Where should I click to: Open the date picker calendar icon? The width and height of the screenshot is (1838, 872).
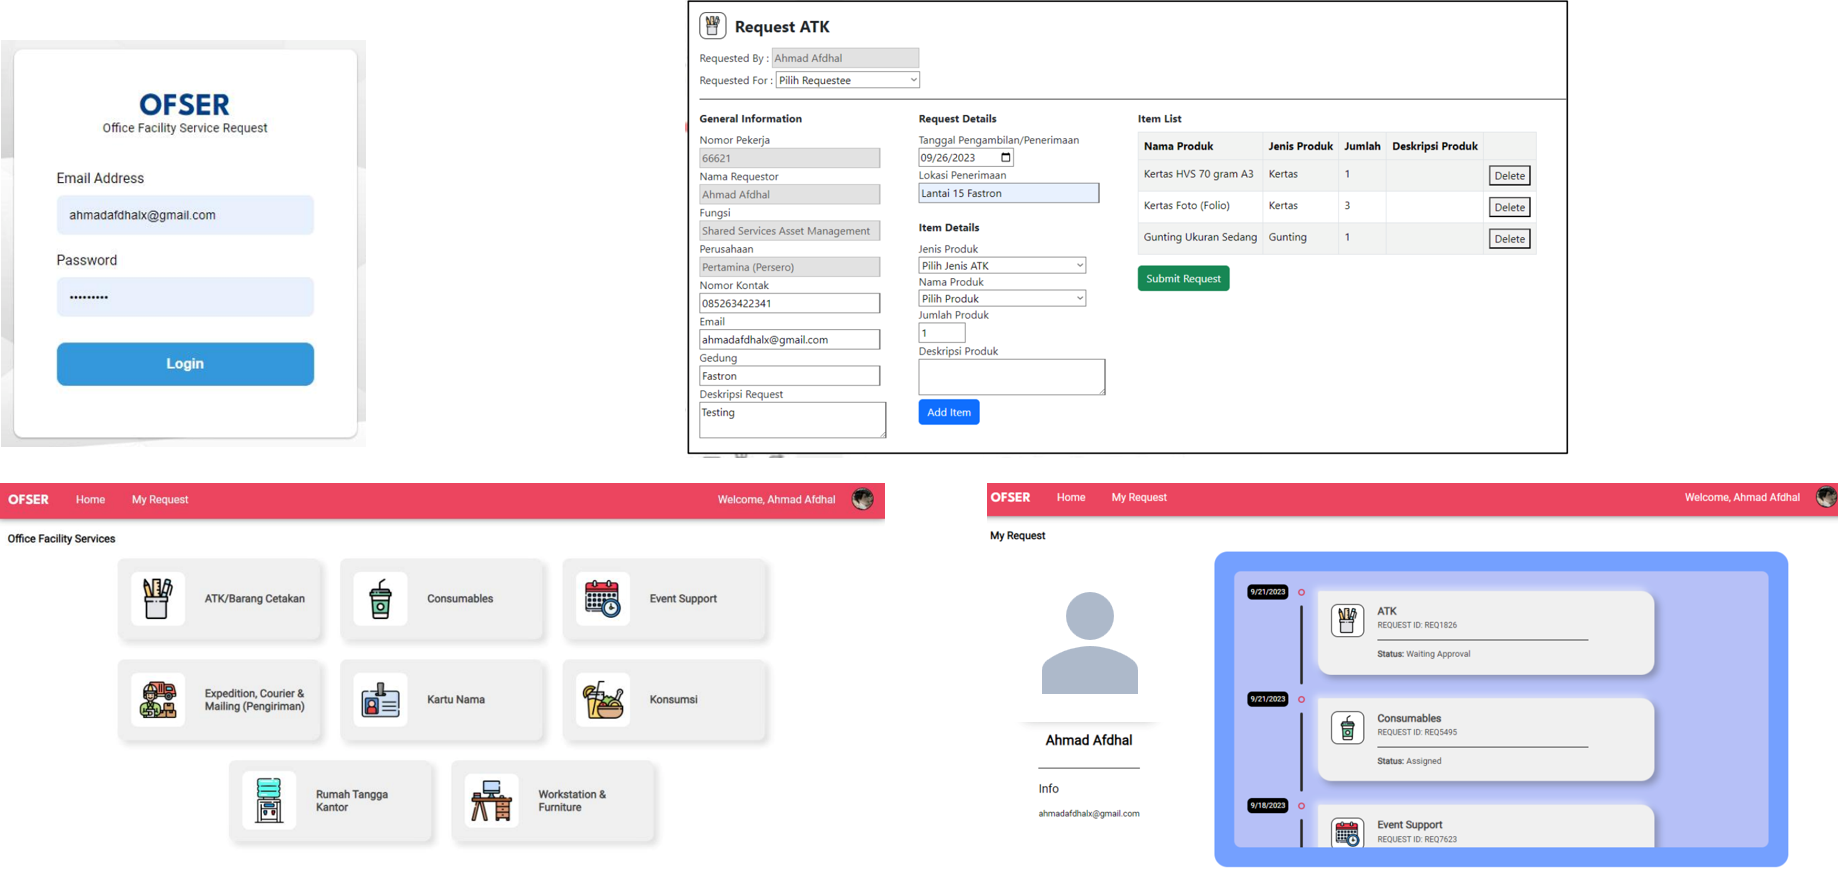coord(1006,158)
